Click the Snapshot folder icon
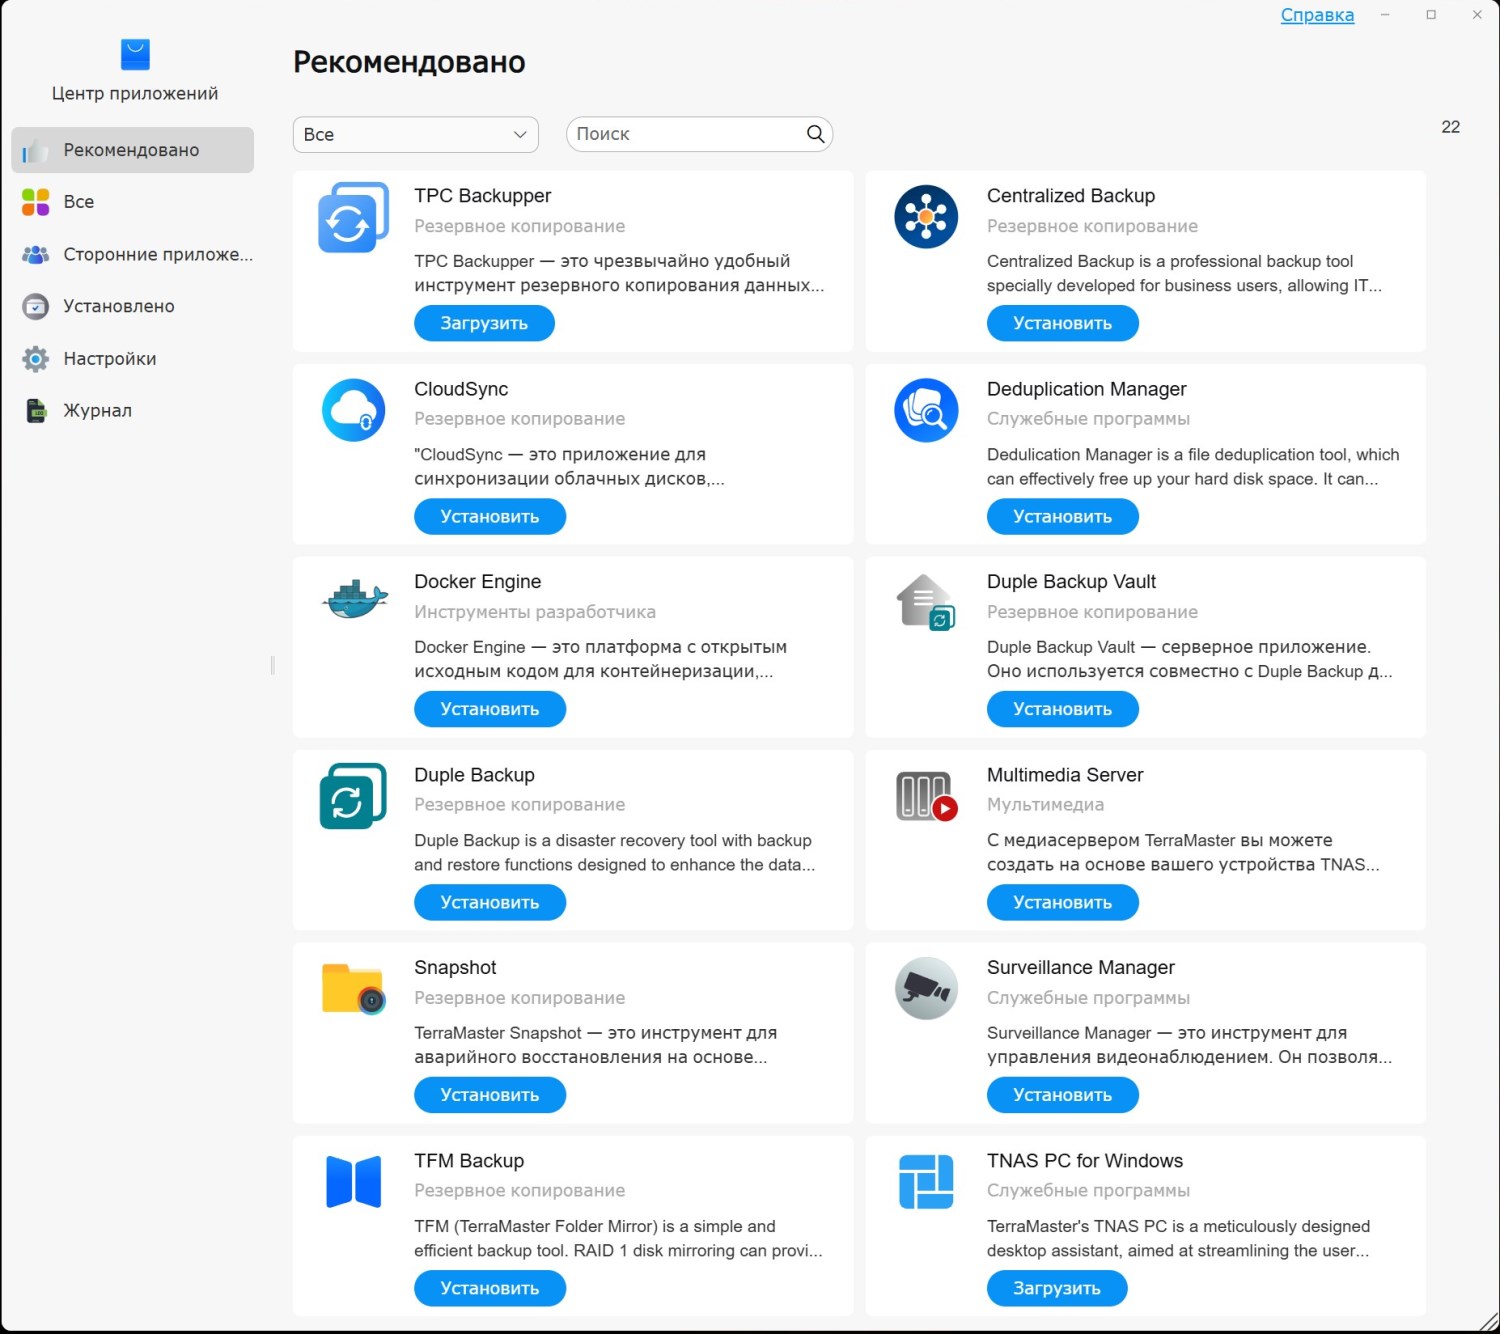This screenshot has width=1500, height=1334. pos(353,988)
